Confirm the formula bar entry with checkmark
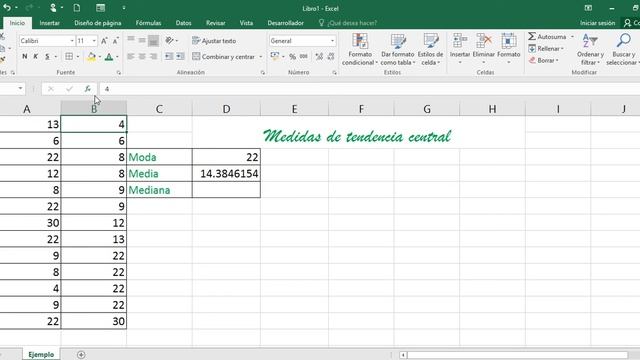This screenshot has height=360, width=640. (x=69, y=89)
